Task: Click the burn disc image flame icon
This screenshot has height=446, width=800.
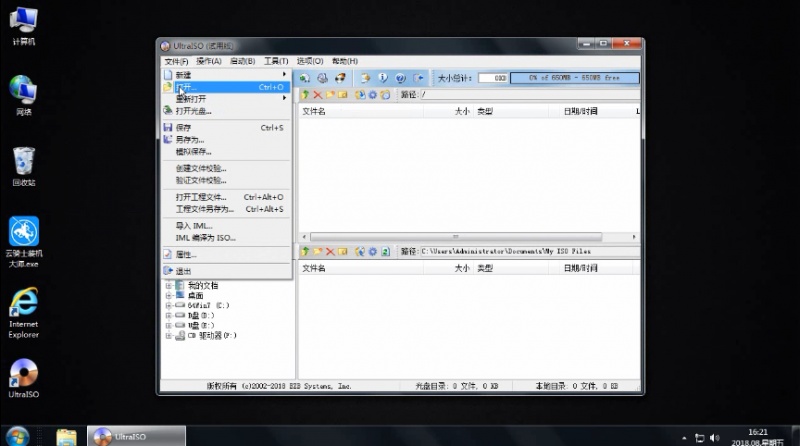Action: [x=340, y=78]
